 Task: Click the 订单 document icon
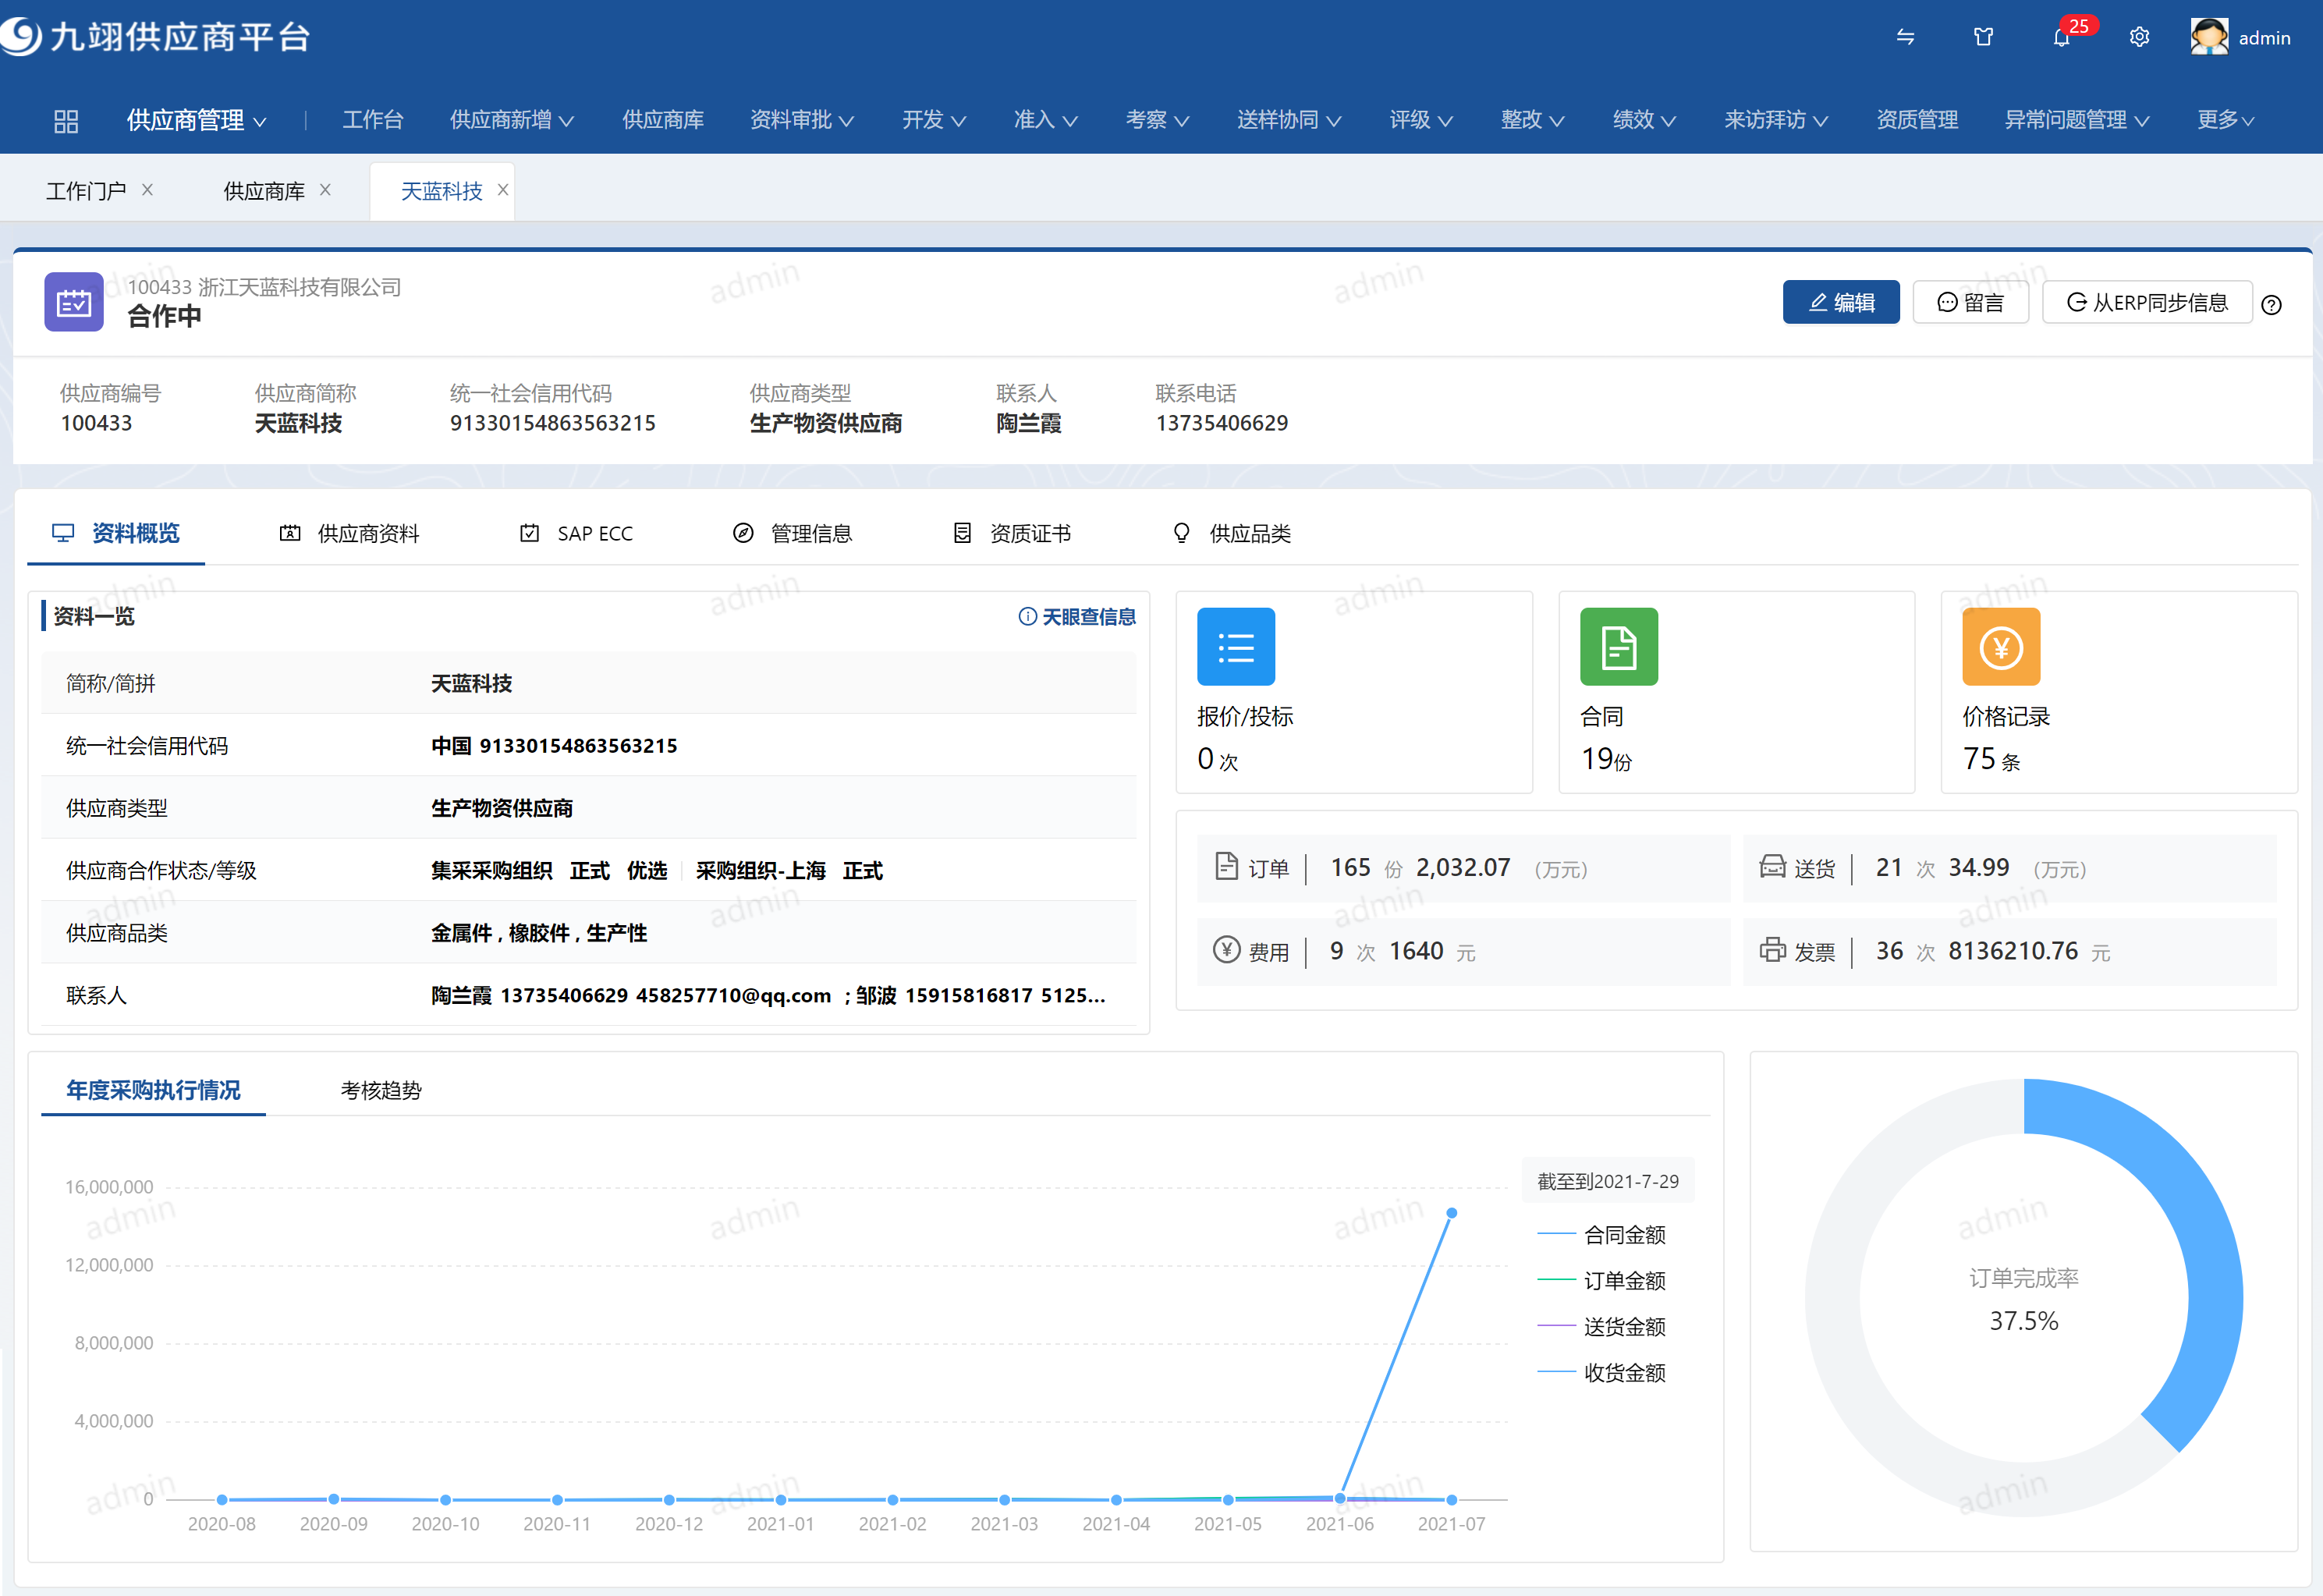point(1226,866)
